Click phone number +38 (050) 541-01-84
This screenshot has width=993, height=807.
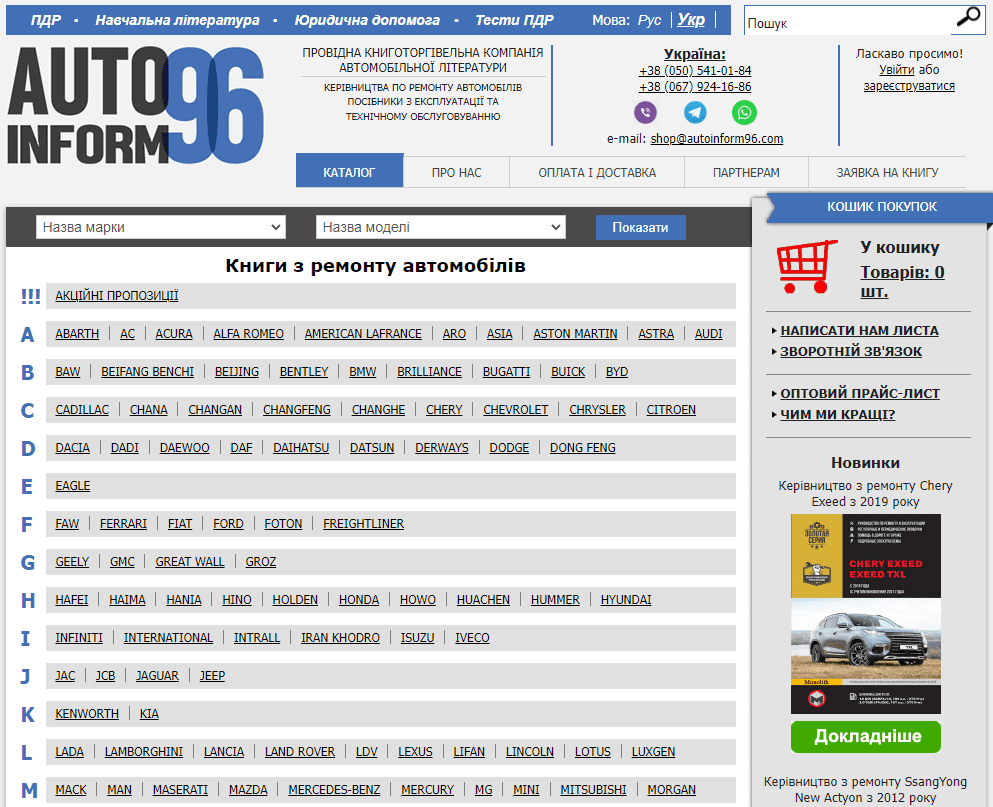click(695, 70)
